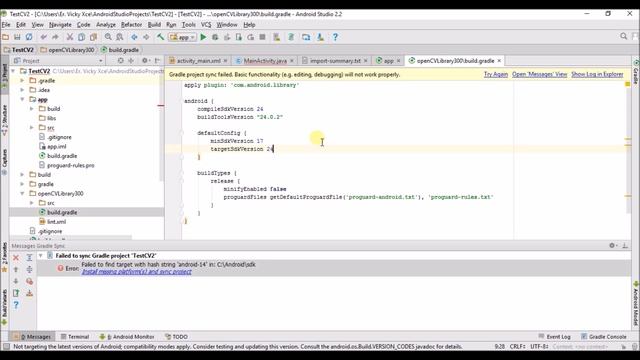This screenshot has height=360, width=640.
Task: Click the Debug app bug icon
Action: point(215,37)
